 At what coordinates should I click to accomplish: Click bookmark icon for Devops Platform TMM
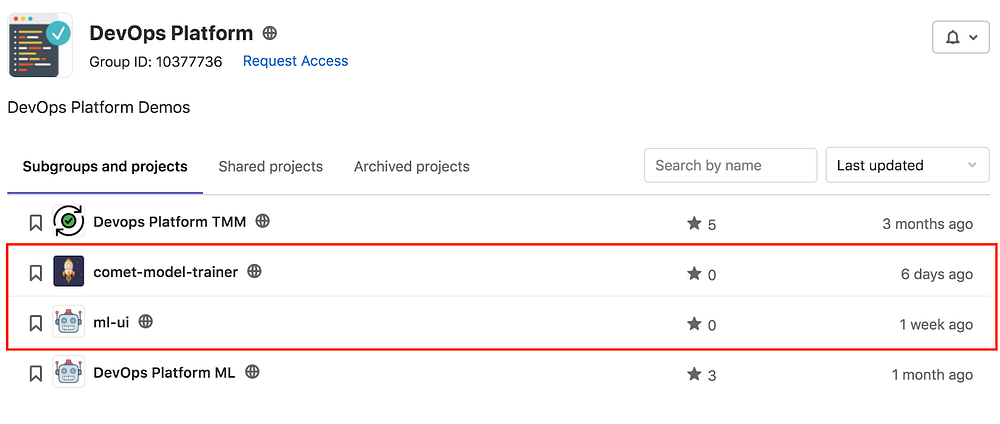click(35, 223)
